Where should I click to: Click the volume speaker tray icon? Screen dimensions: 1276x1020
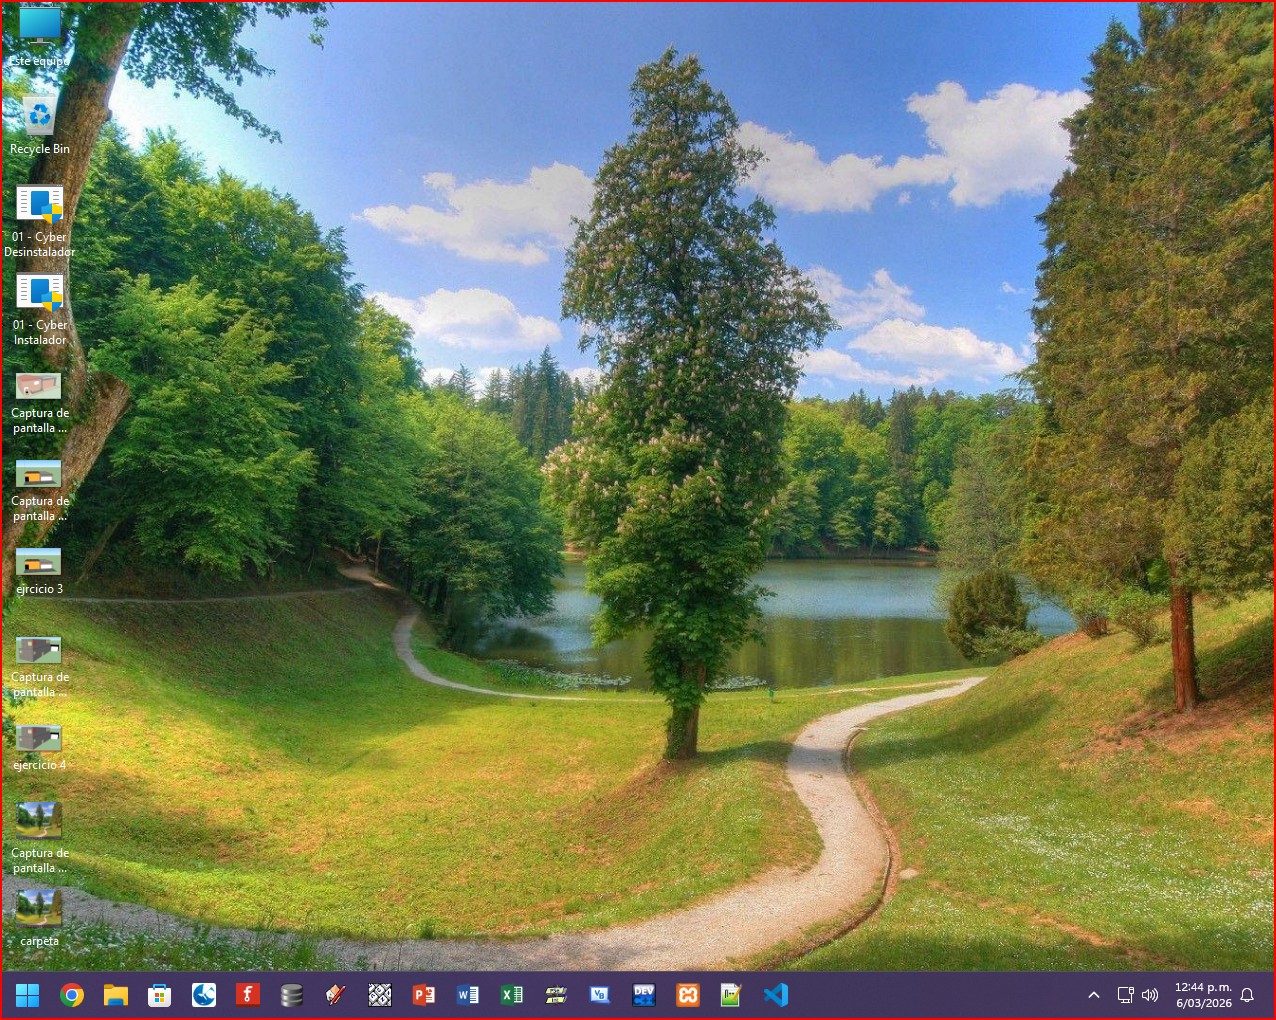[x=1150, y=995]
